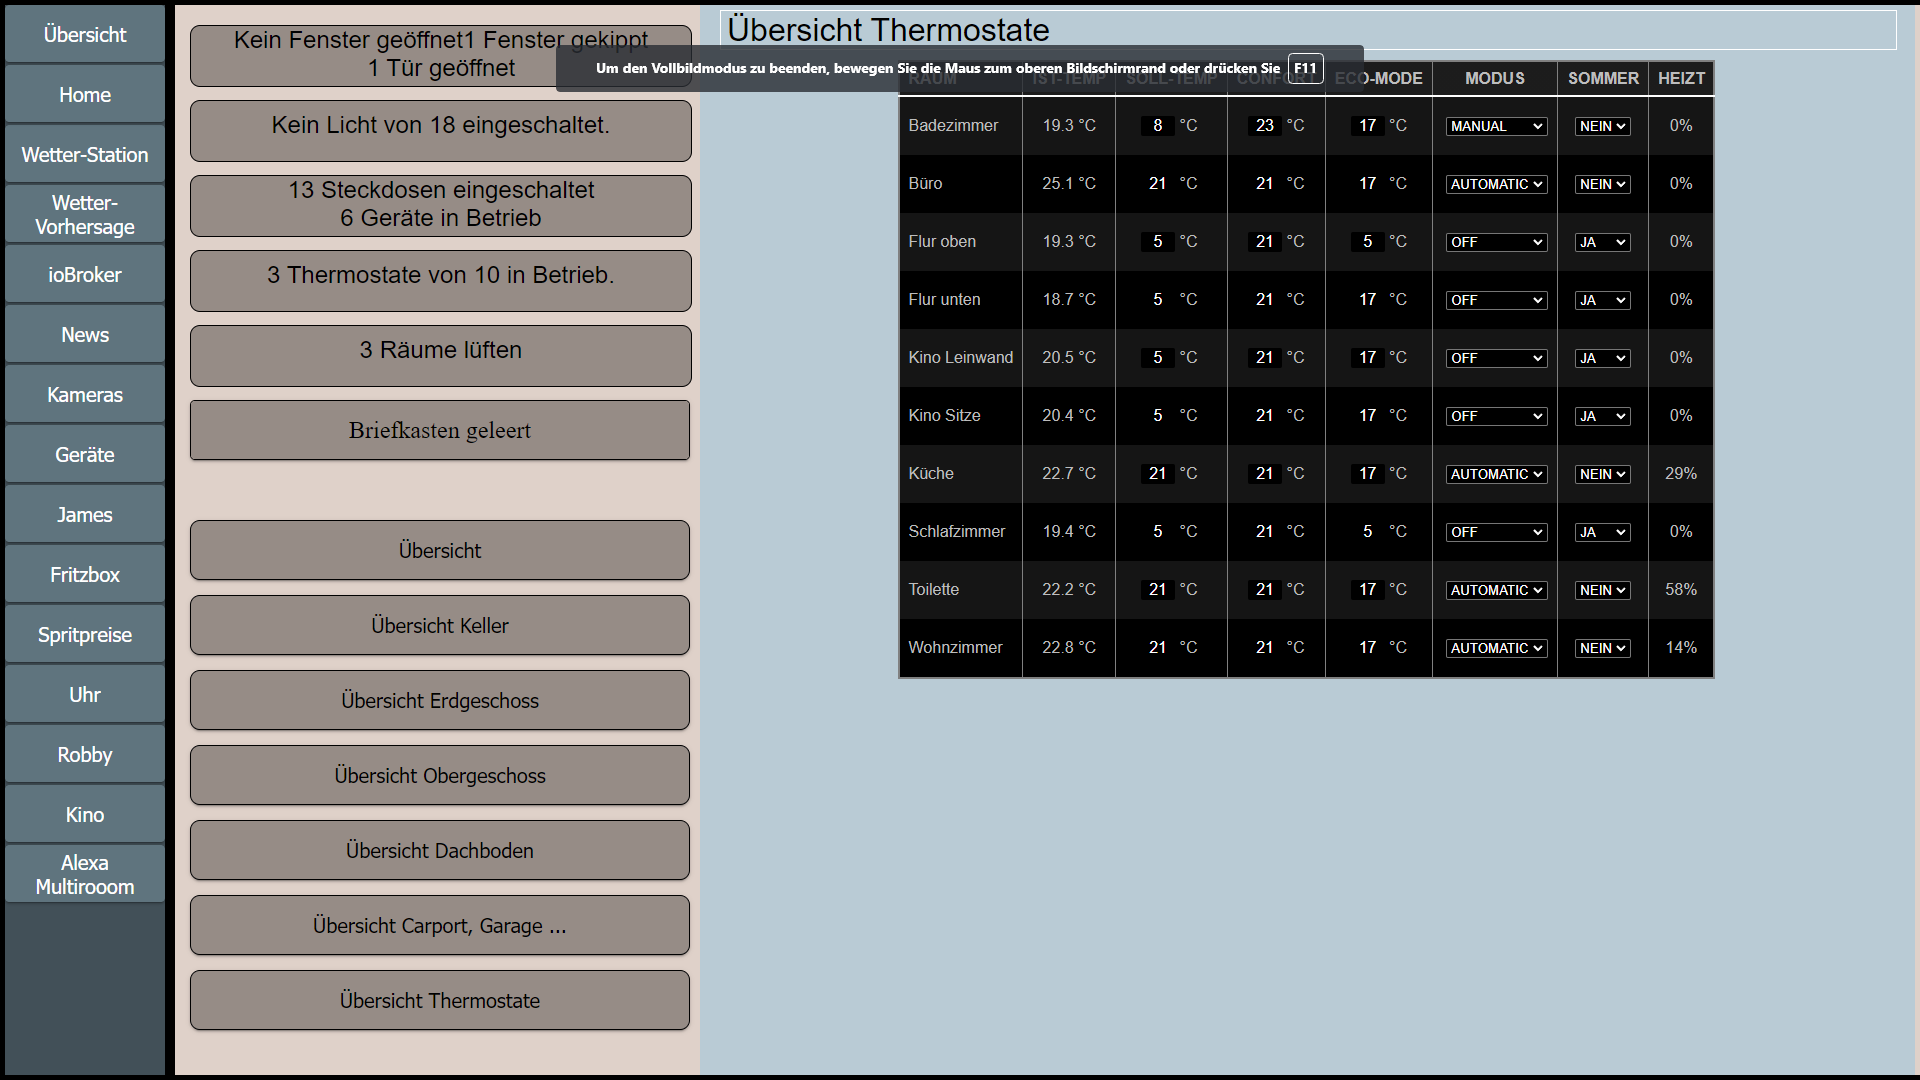
Task: Expand the Badezimmer MANUAL modus dropdown
Action: click(1496, 126)
